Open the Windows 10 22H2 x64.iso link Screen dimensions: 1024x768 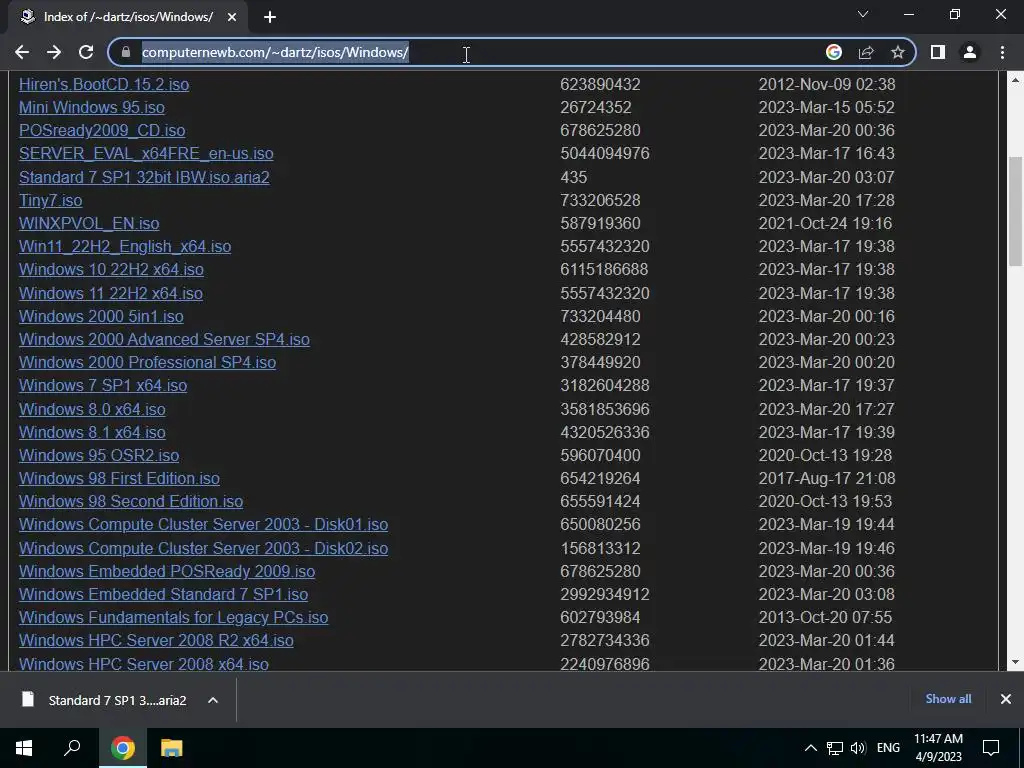point(111,269)
